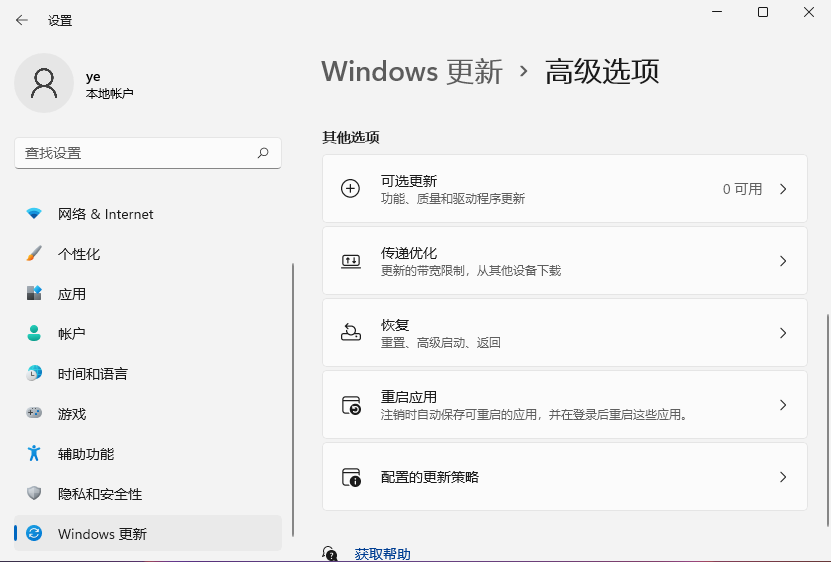Click the 设置 window title text
Screen dimensions: 831x562
tap(60, 21)
